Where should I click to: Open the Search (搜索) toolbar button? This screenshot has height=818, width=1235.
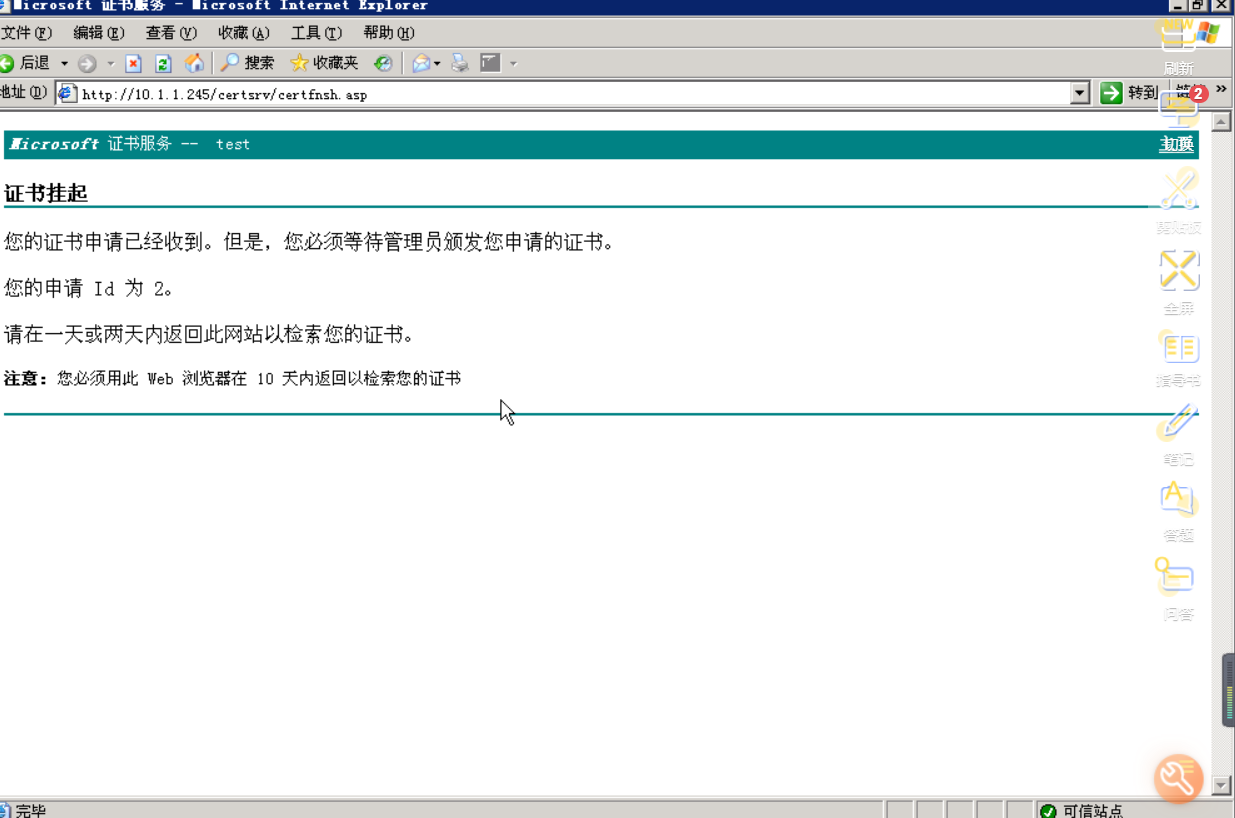[247, 63]
